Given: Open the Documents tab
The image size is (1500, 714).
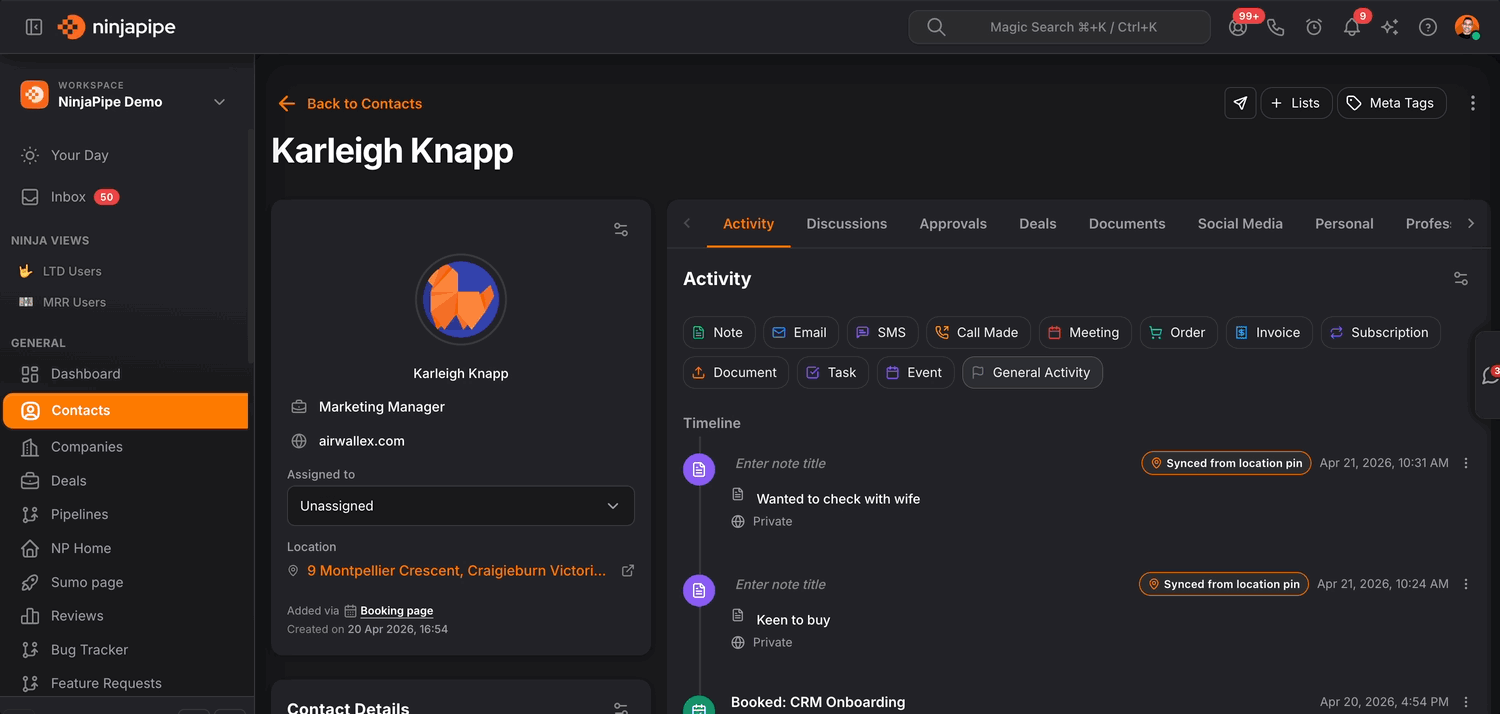Looking at the screenshot, I should pyautogui.click(x=1126, y=224).
